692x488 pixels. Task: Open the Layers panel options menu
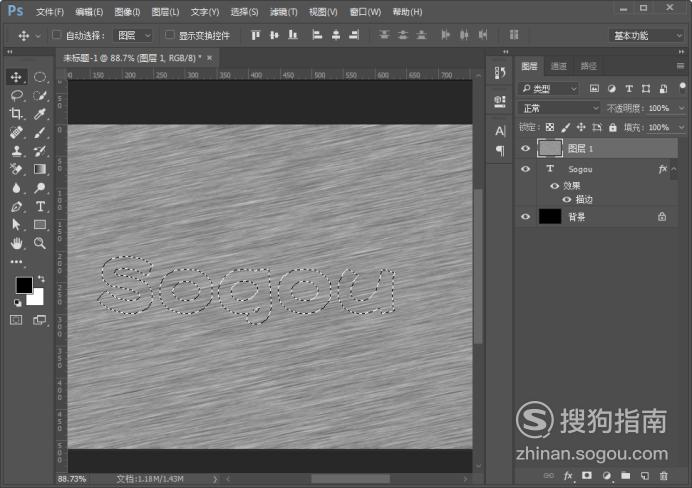(680, 66)
